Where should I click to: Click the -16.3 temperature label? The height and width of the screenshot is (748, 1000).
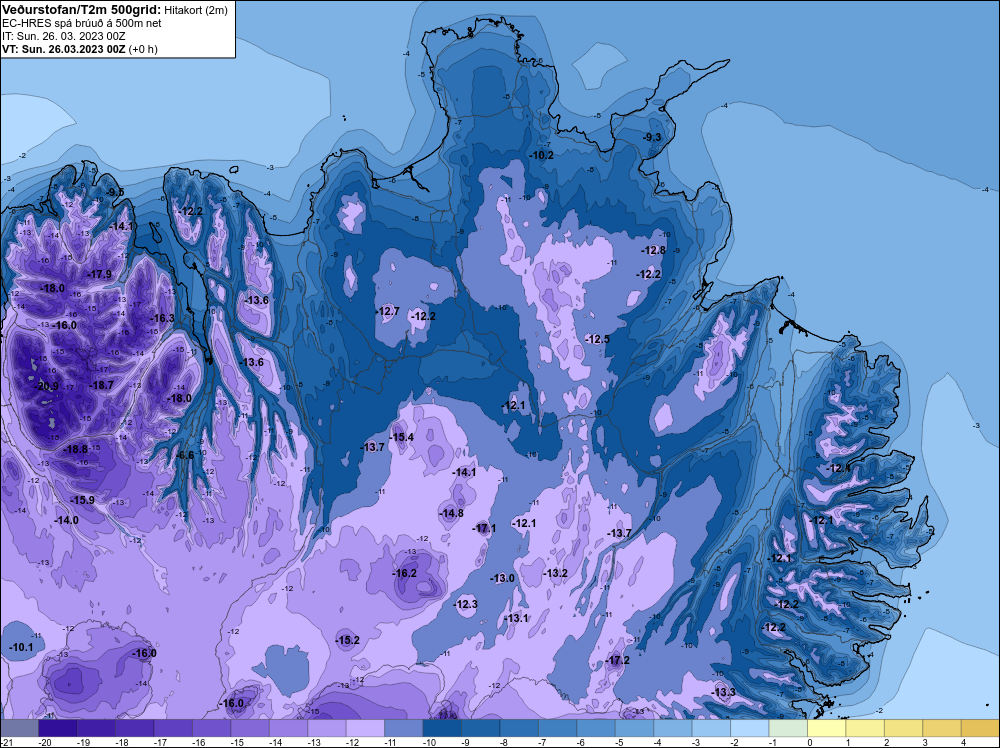point(163,318)
